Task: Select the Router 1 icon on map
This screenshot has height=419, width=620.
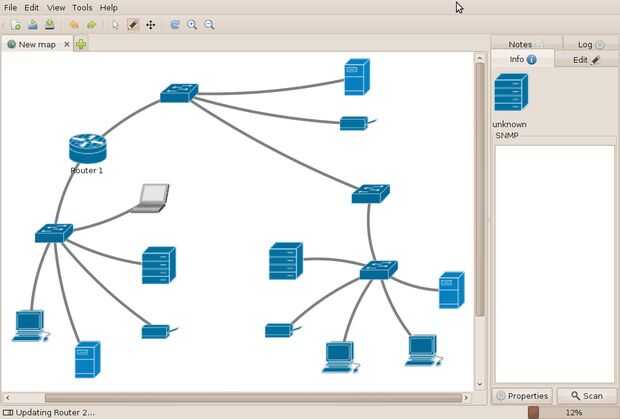Action: click(x=87, y=148)
